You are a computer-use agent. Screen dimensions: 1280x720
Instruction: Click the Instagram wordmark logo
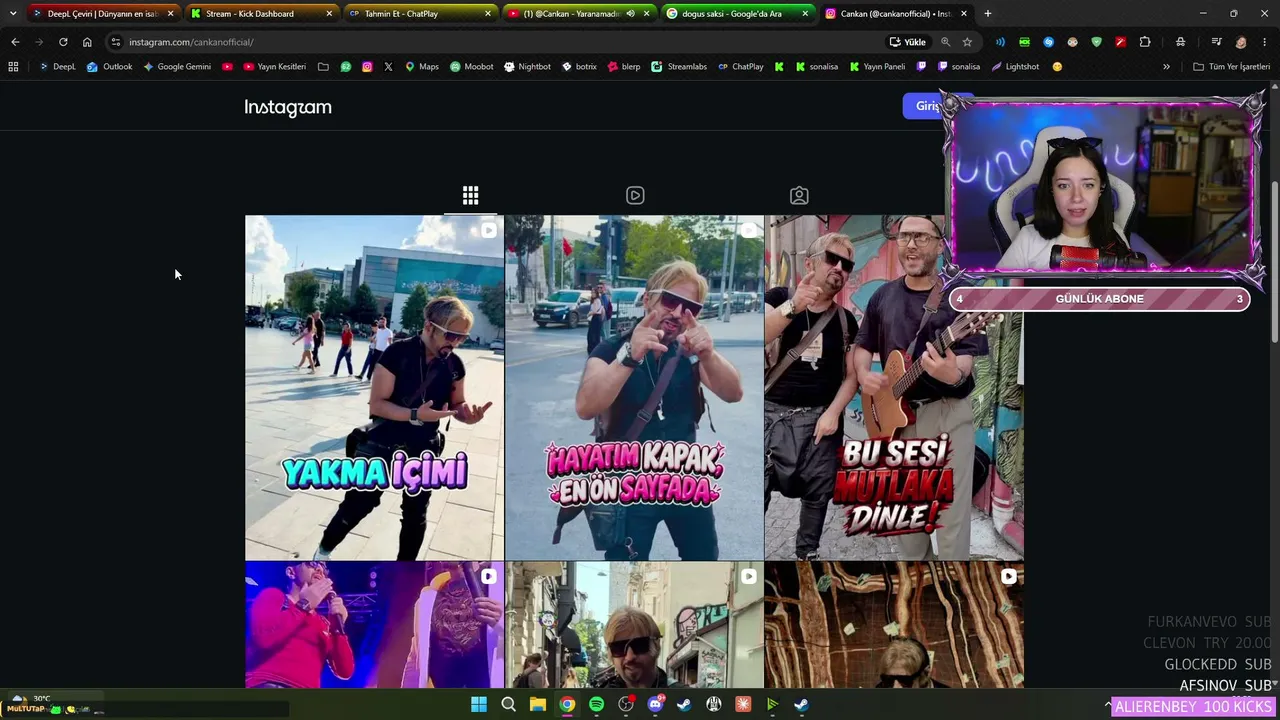288,107
